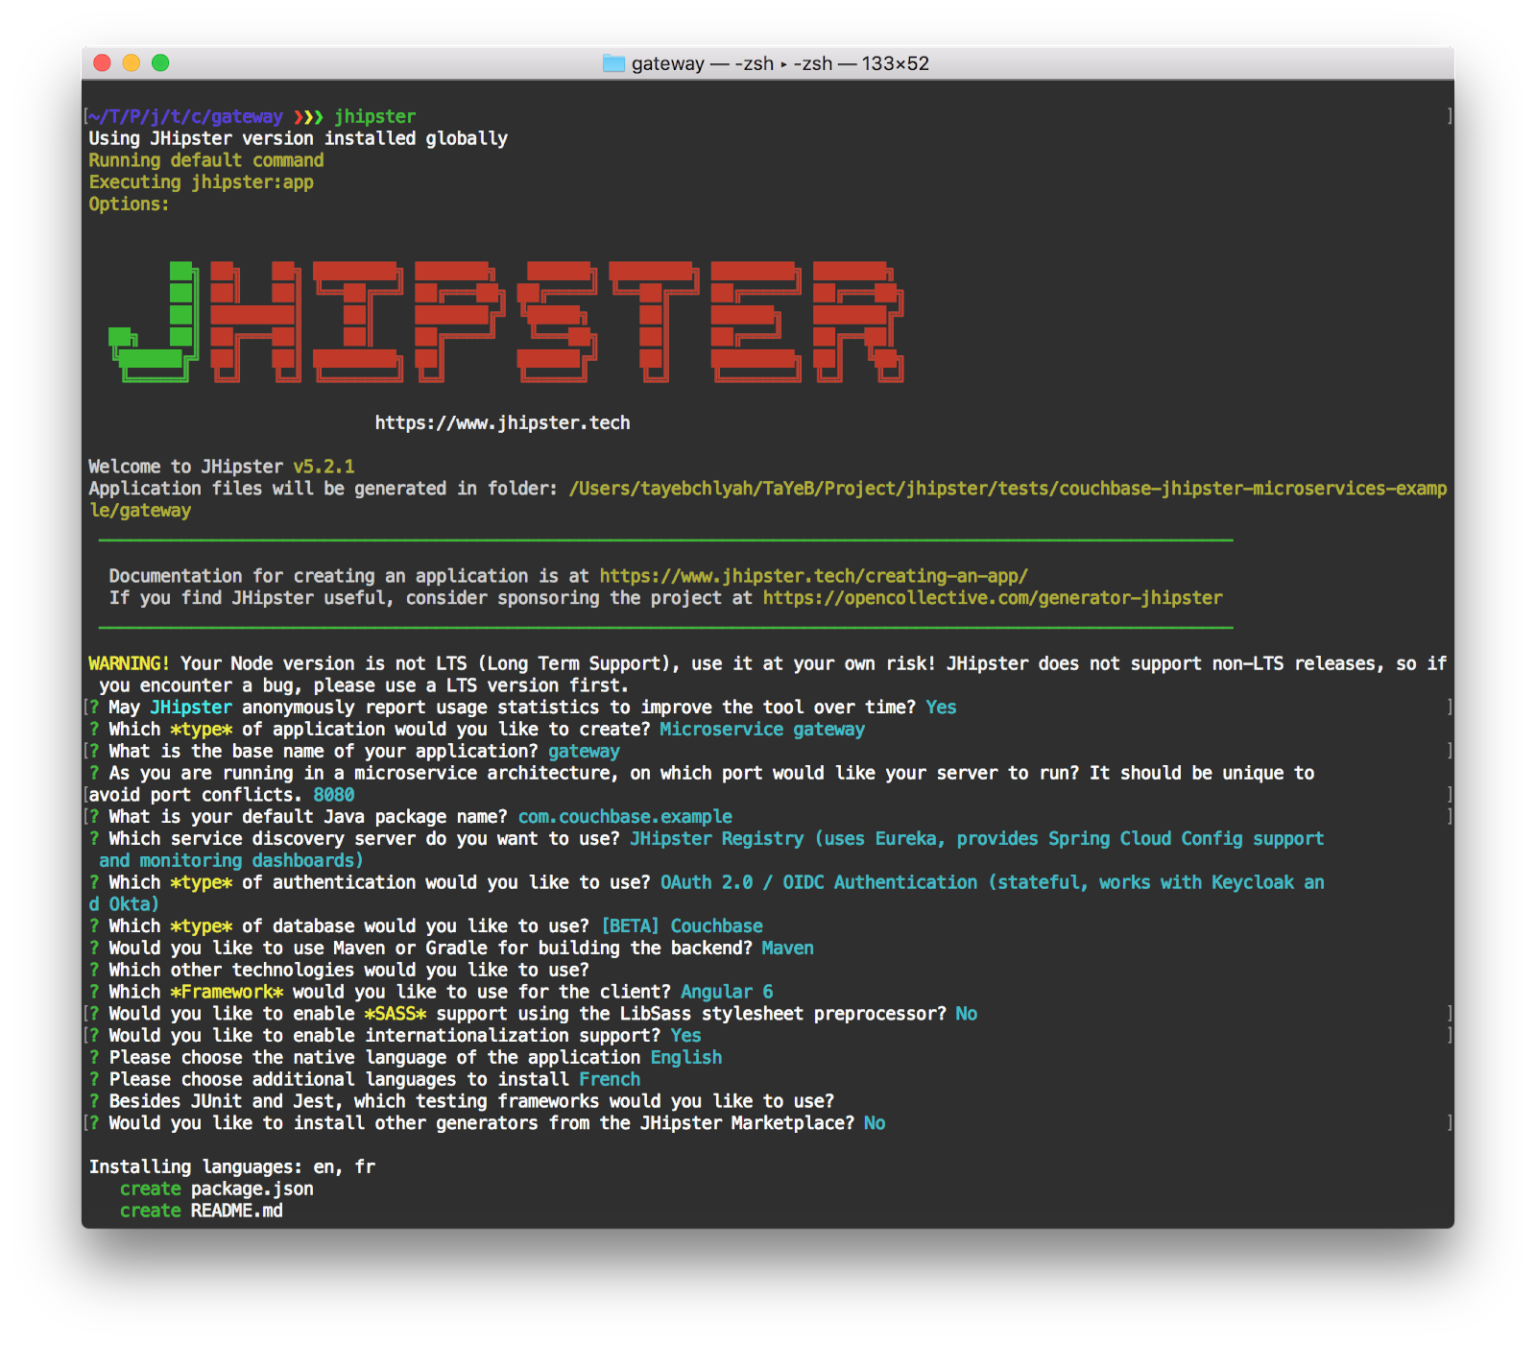Screen dimensions: 1536x1345
Task: Click the No answer for SASS LibSass support
Action: coord(965,1013)
